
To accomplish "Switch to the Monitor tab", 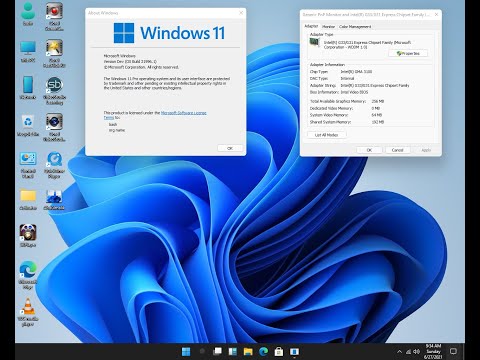I will (x=328, y=26).
